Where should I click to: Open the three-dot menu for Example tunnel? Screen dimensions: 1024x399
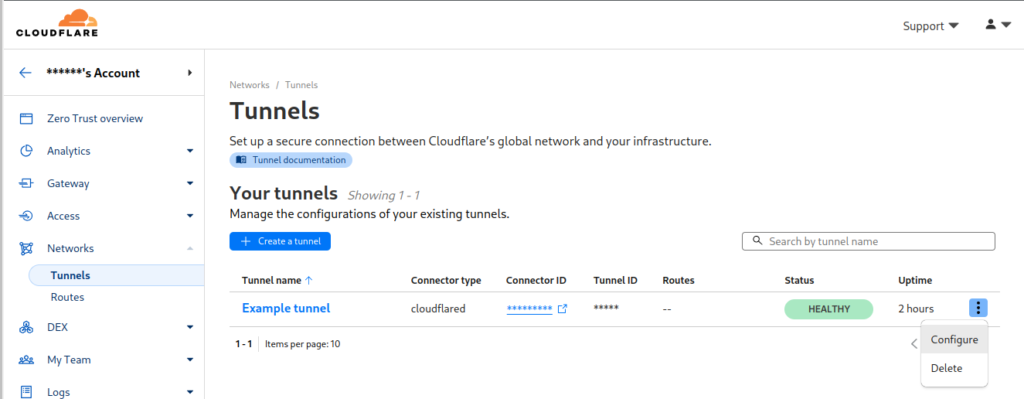click(978, 308)
